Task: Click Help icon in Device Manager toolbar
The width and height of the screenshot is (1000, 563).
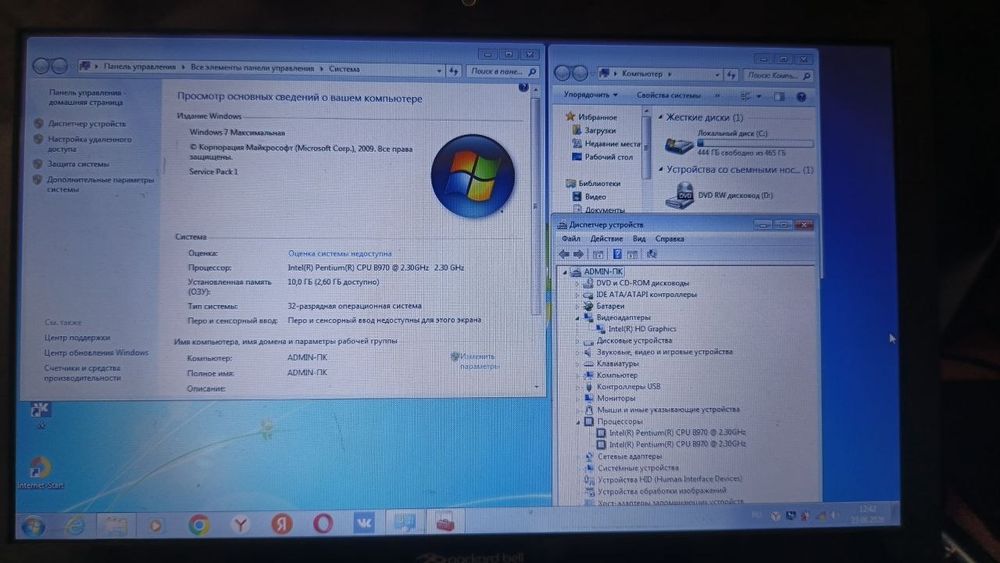Action: click(617, 254)
